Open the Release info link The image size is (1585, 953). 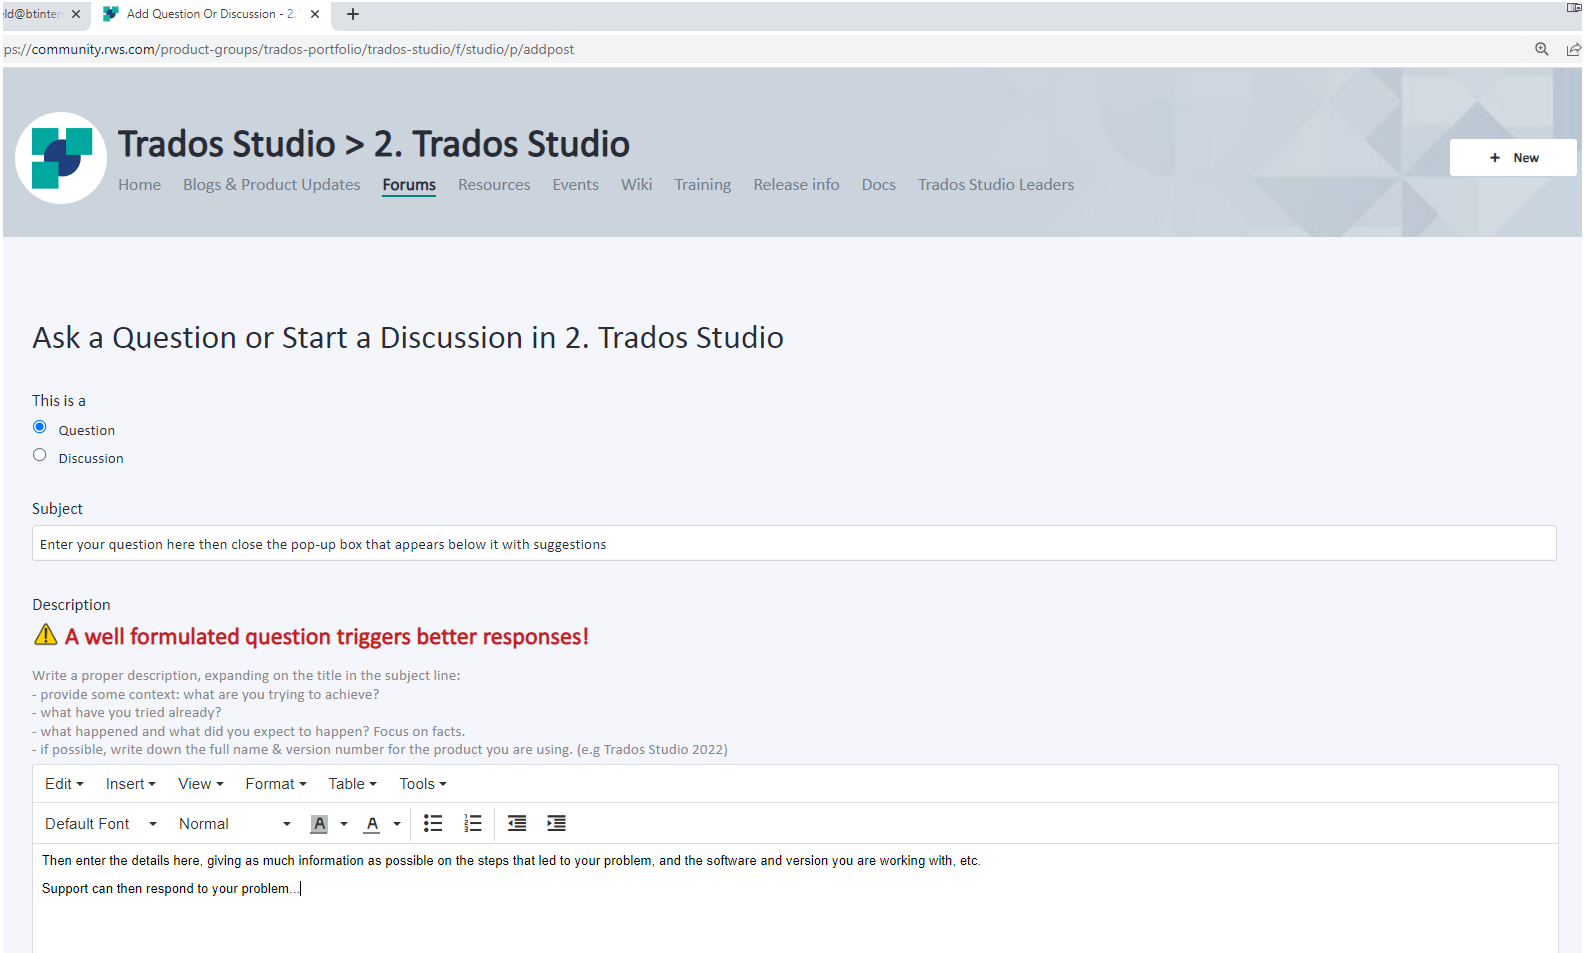pos(796,185)
